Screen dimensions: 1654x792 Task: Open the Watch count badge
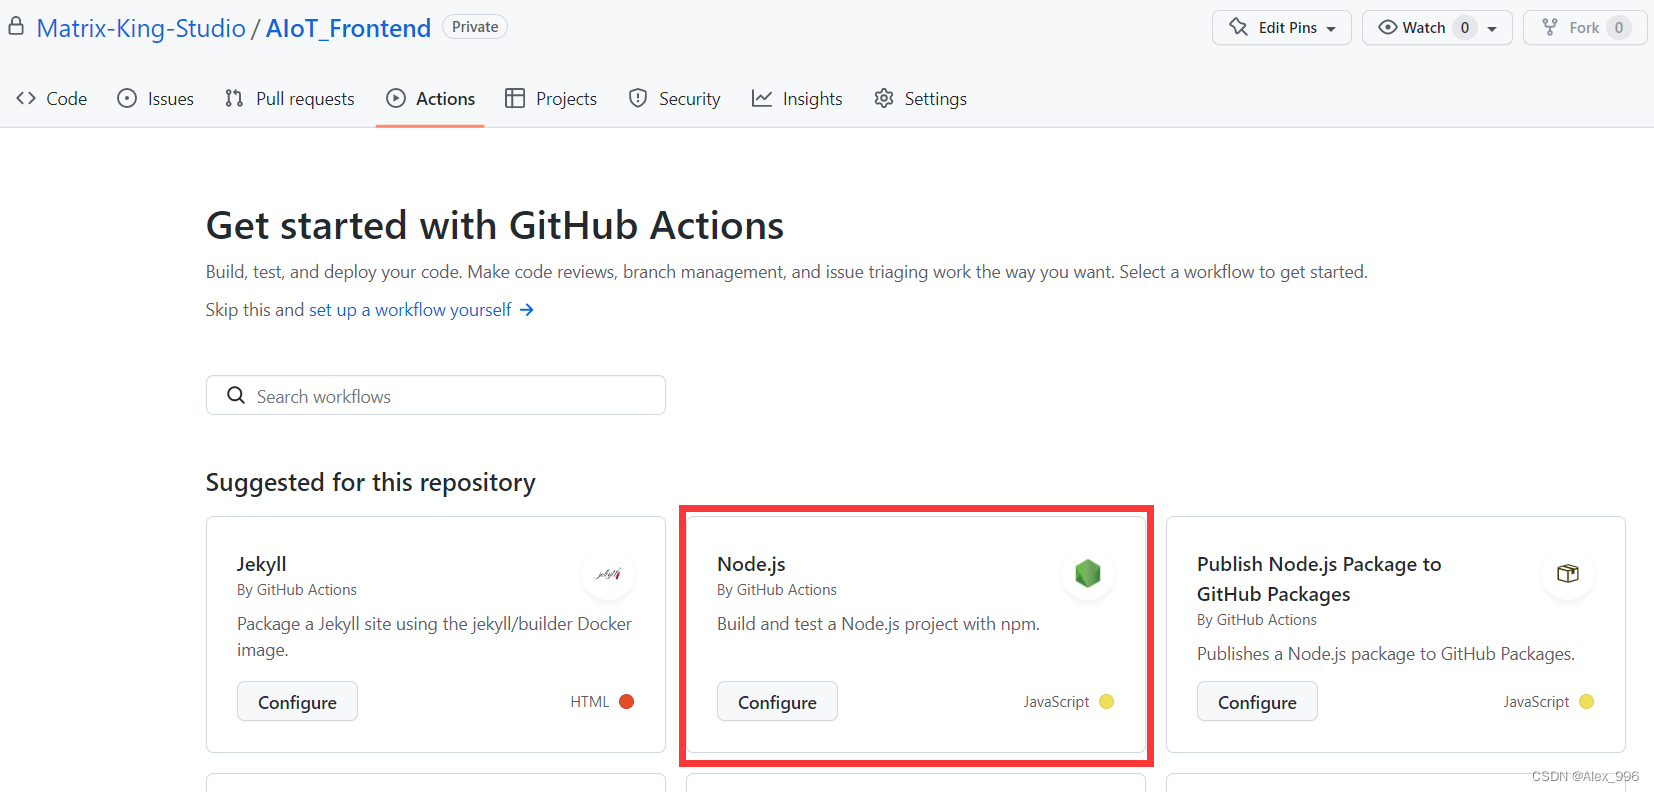(1464, 28)
